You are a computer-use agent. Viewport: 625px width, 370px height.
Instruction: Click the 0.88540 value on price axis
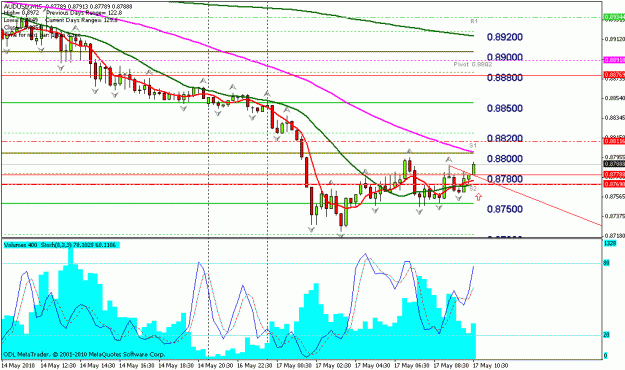tap(615, 98)
